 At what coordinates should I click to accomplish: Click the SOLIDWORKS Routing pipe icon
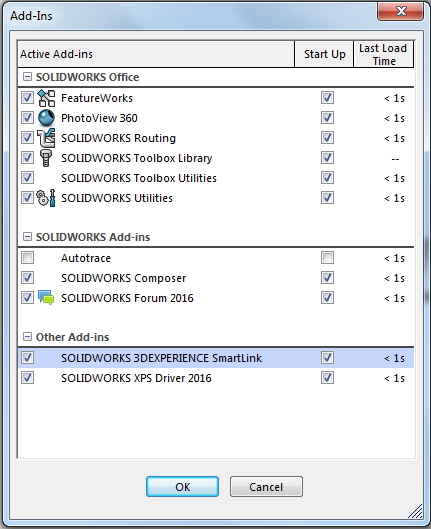pos(46,138)
